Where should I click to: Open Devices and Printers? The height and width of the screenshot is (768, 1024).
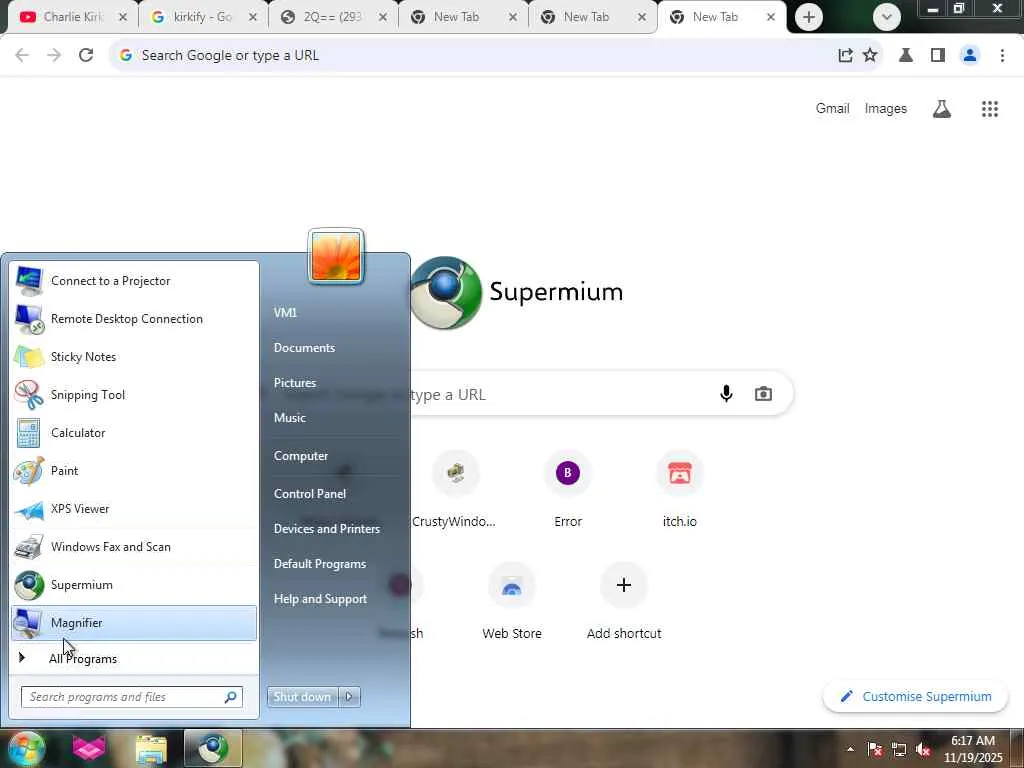click(327, 529)
